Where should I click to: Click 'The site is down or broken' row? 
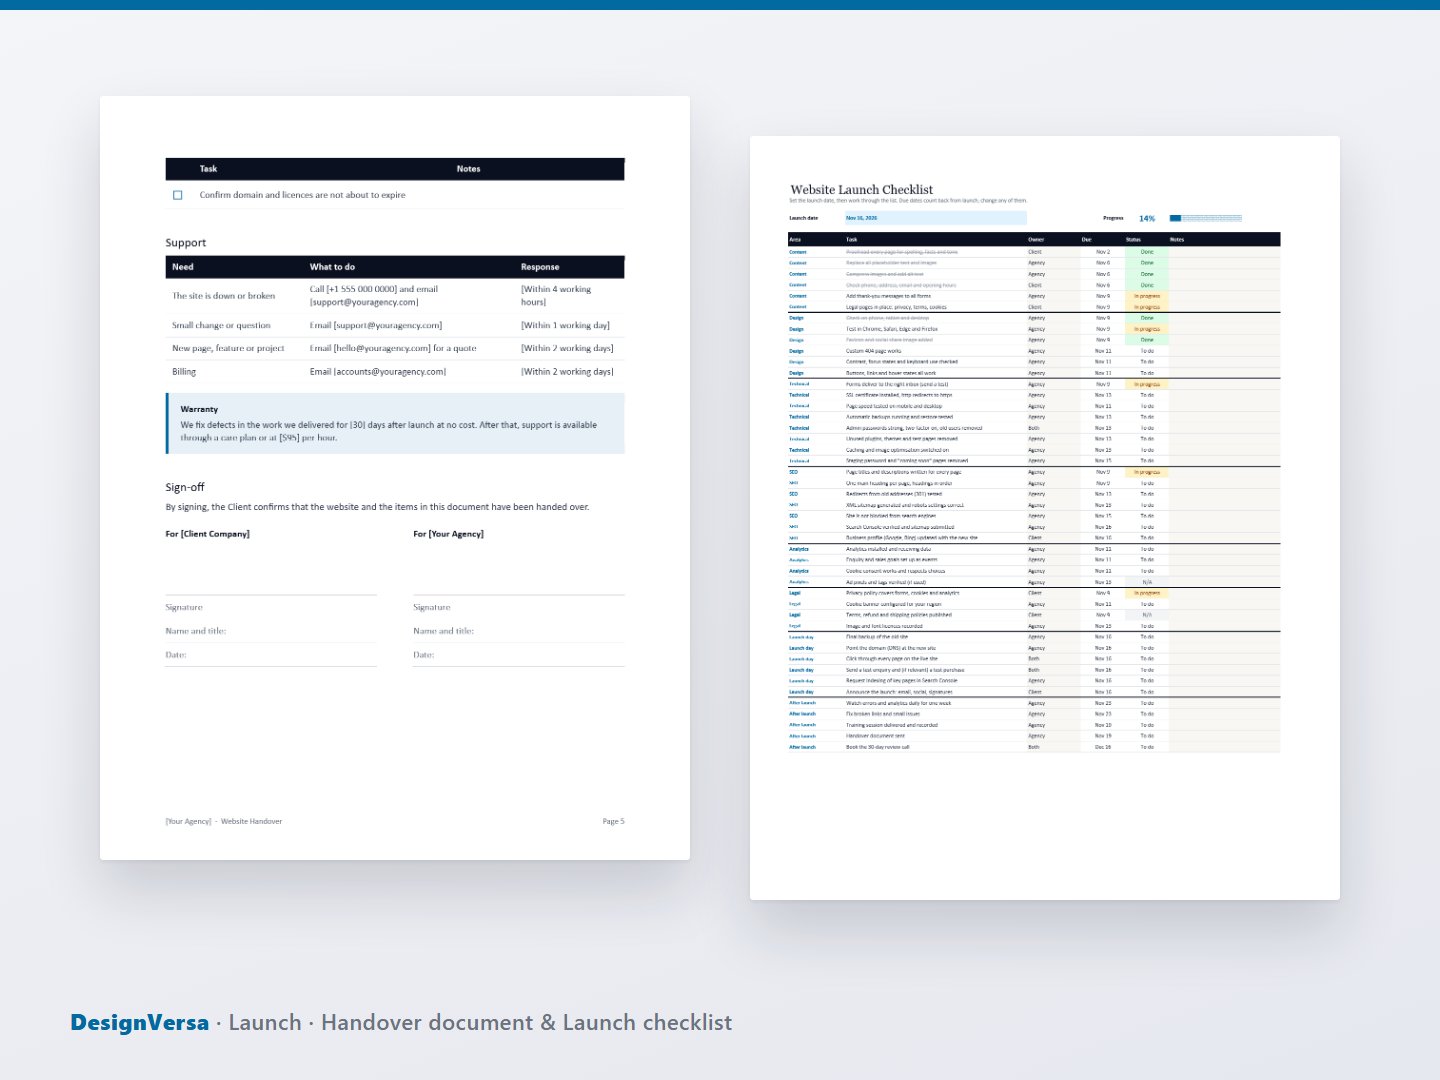[x=395, y=296]
